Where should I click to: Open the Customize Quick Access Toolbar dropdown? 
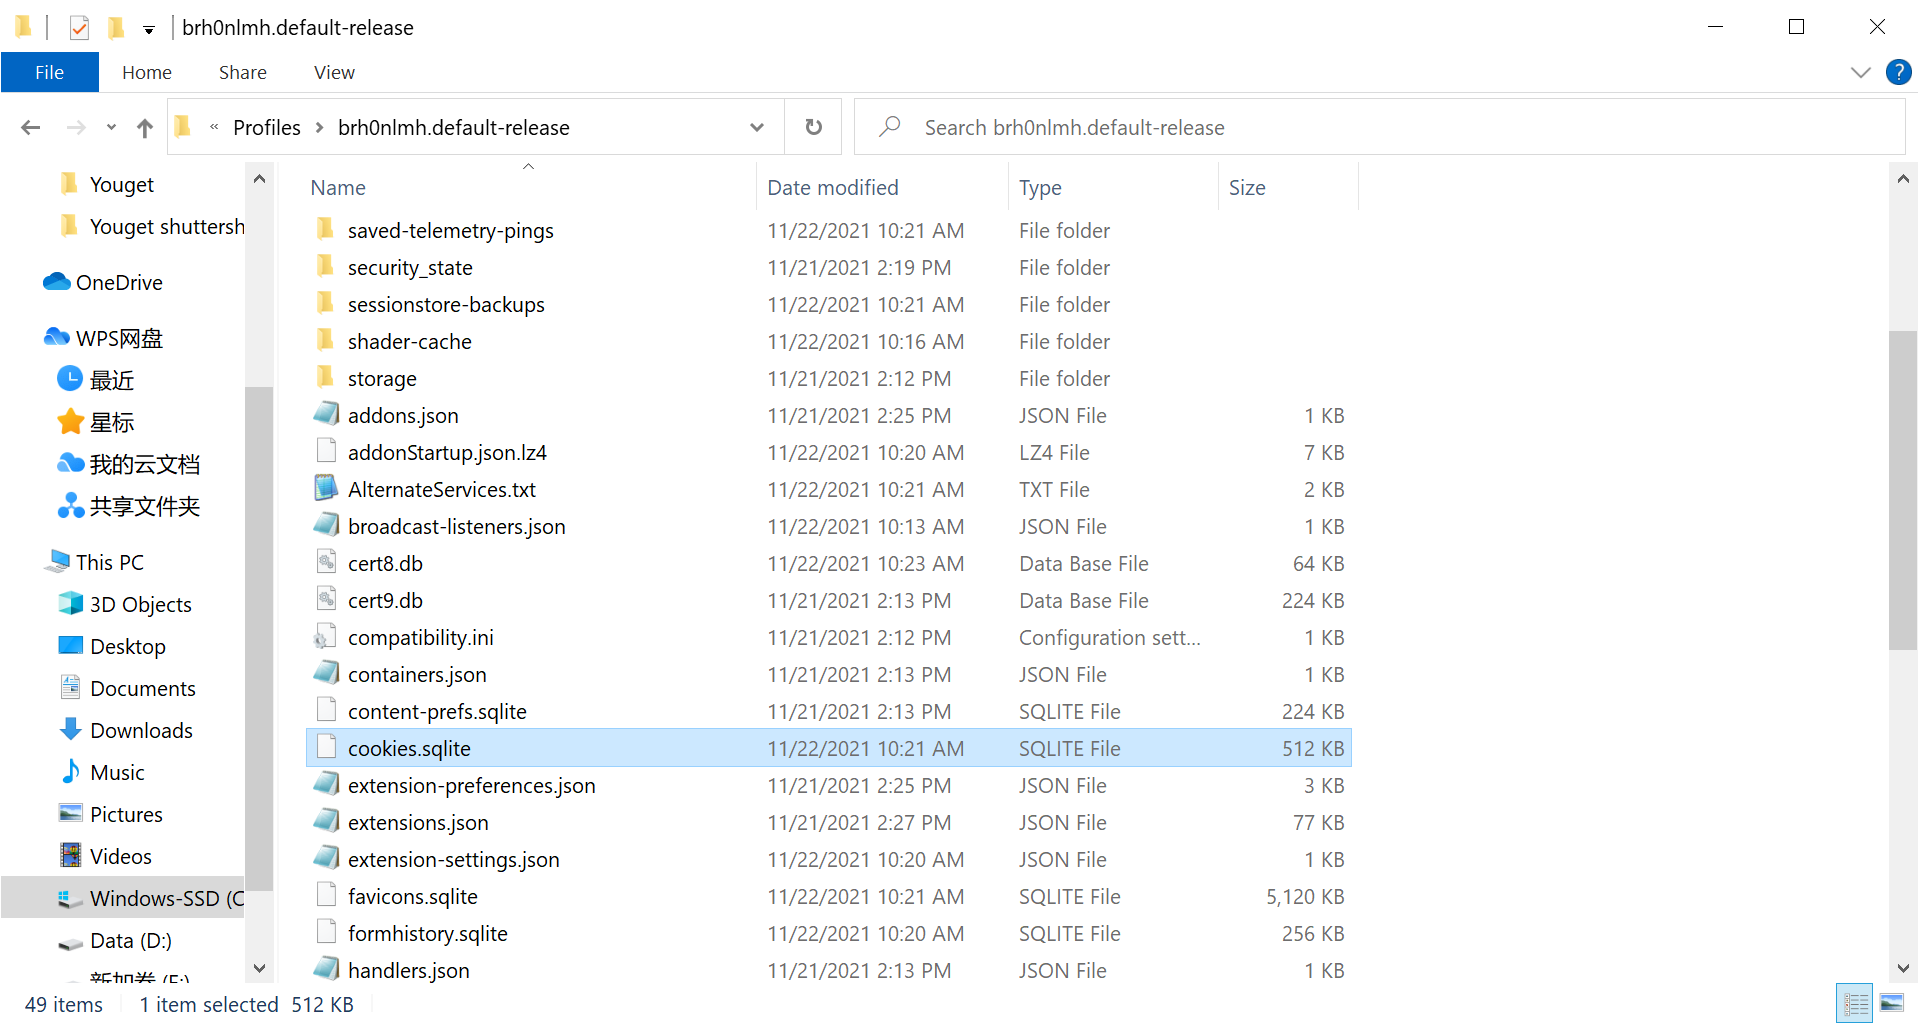[x=149, y=29]
